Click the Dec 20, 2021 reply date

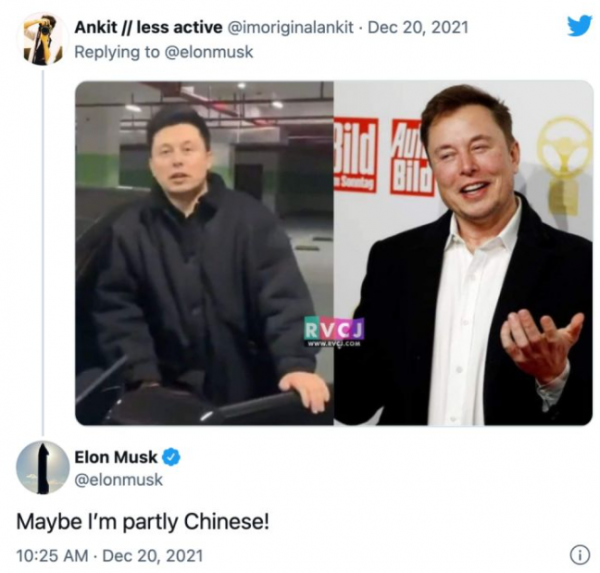[x=418, y=27]
